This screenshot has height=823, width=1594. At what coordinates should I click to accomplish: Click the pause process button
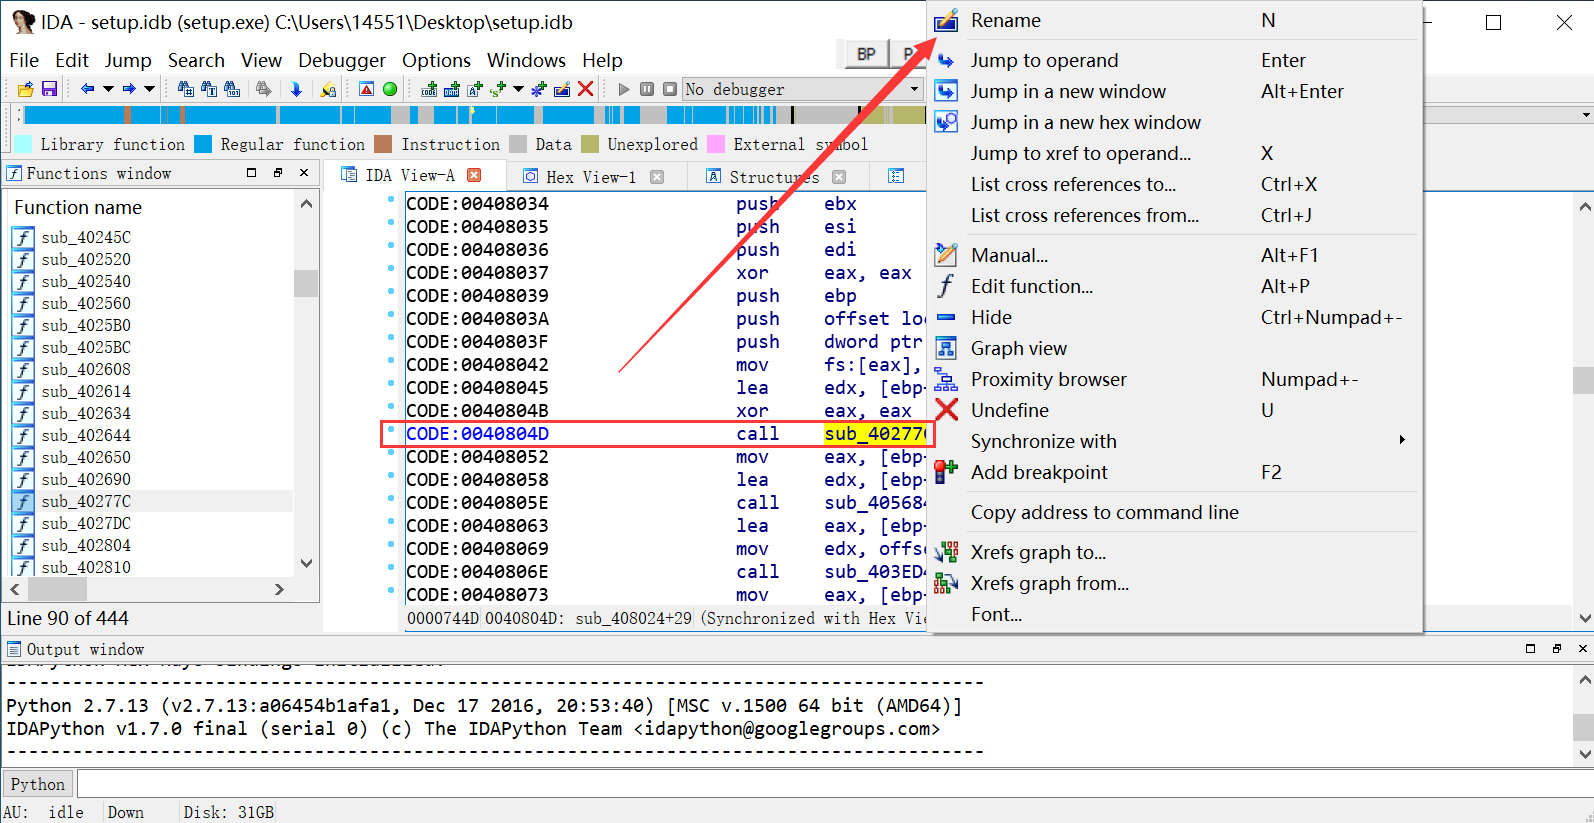tap(647, 89)
